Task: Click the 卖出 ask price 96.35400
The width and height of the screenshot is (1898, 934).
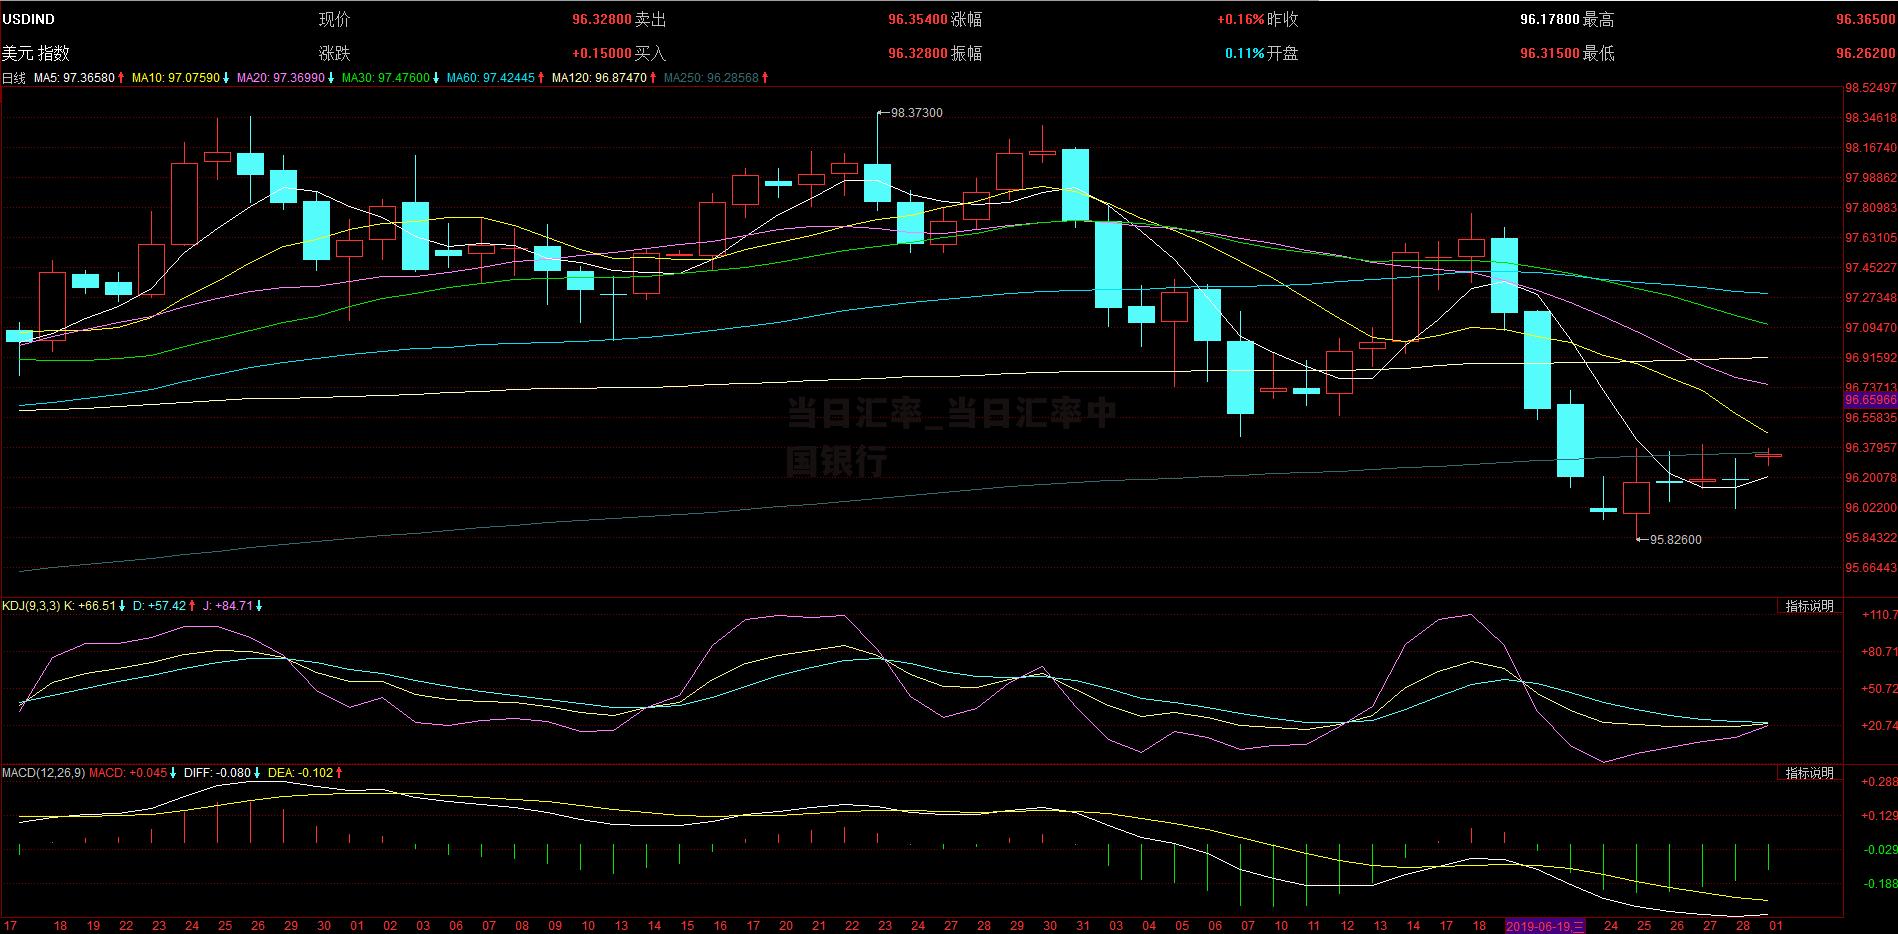Action: [917, 19]
